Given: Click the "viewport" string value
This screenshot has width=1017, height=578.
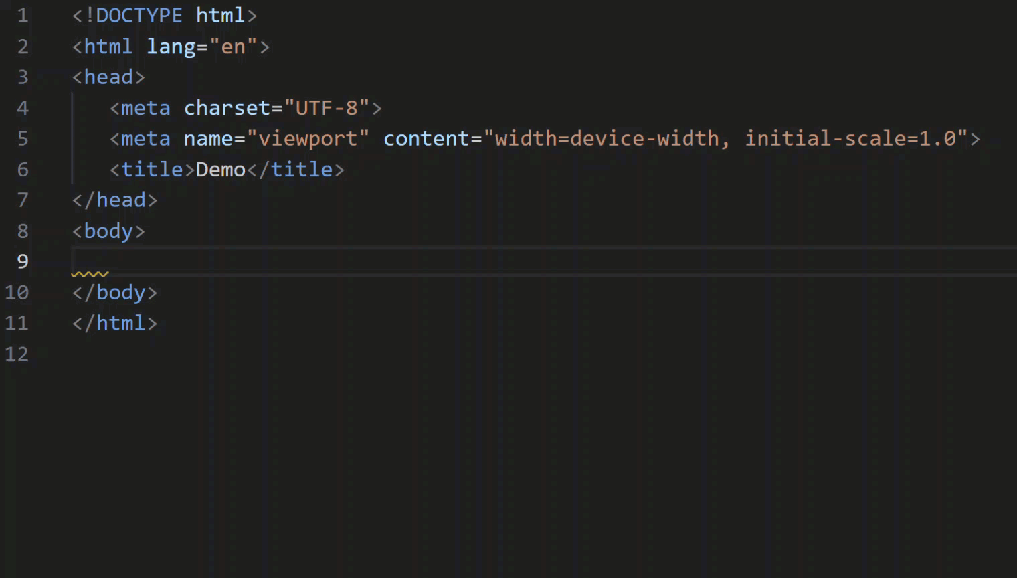Looking at the screenshot, I should point(308,138).
